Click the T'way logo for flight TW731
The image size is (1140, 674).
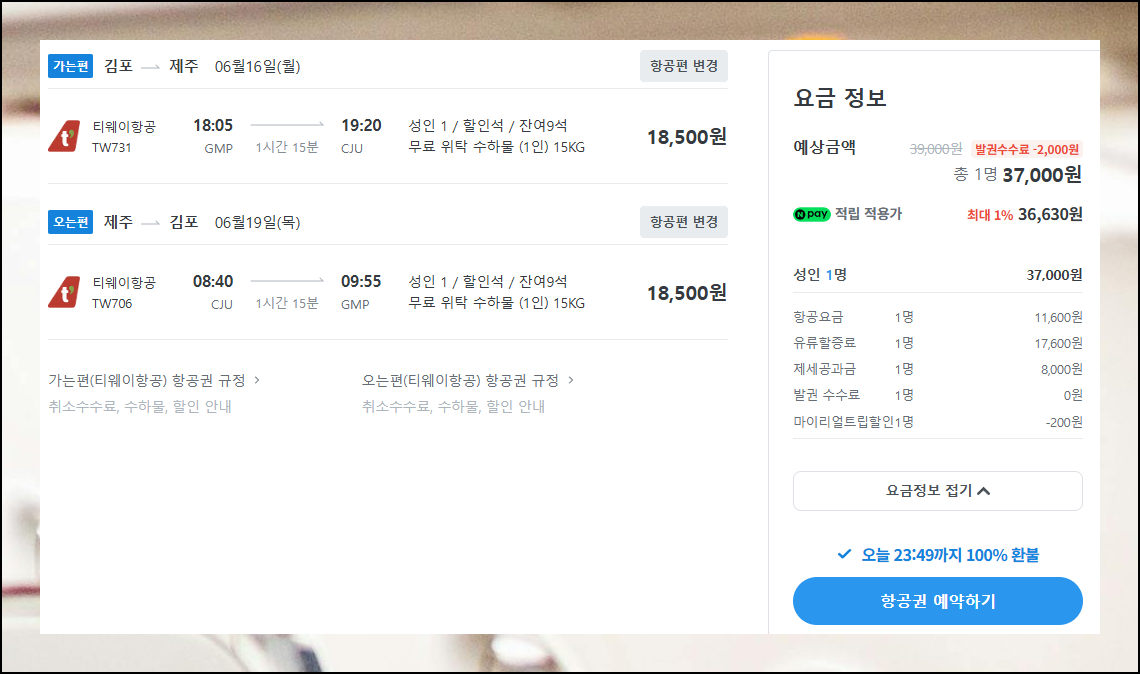pyautogui.click(x=64, y=136)
